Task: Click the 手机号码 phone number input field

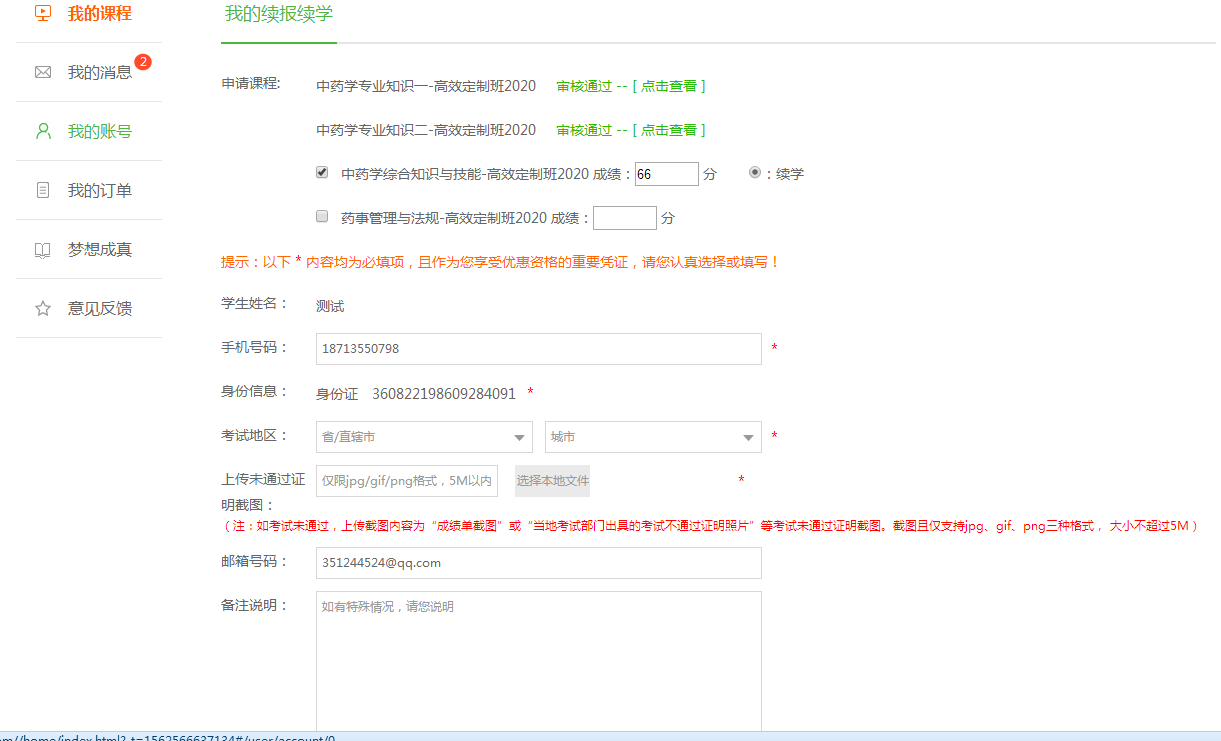Action: [x=538, y=349]
